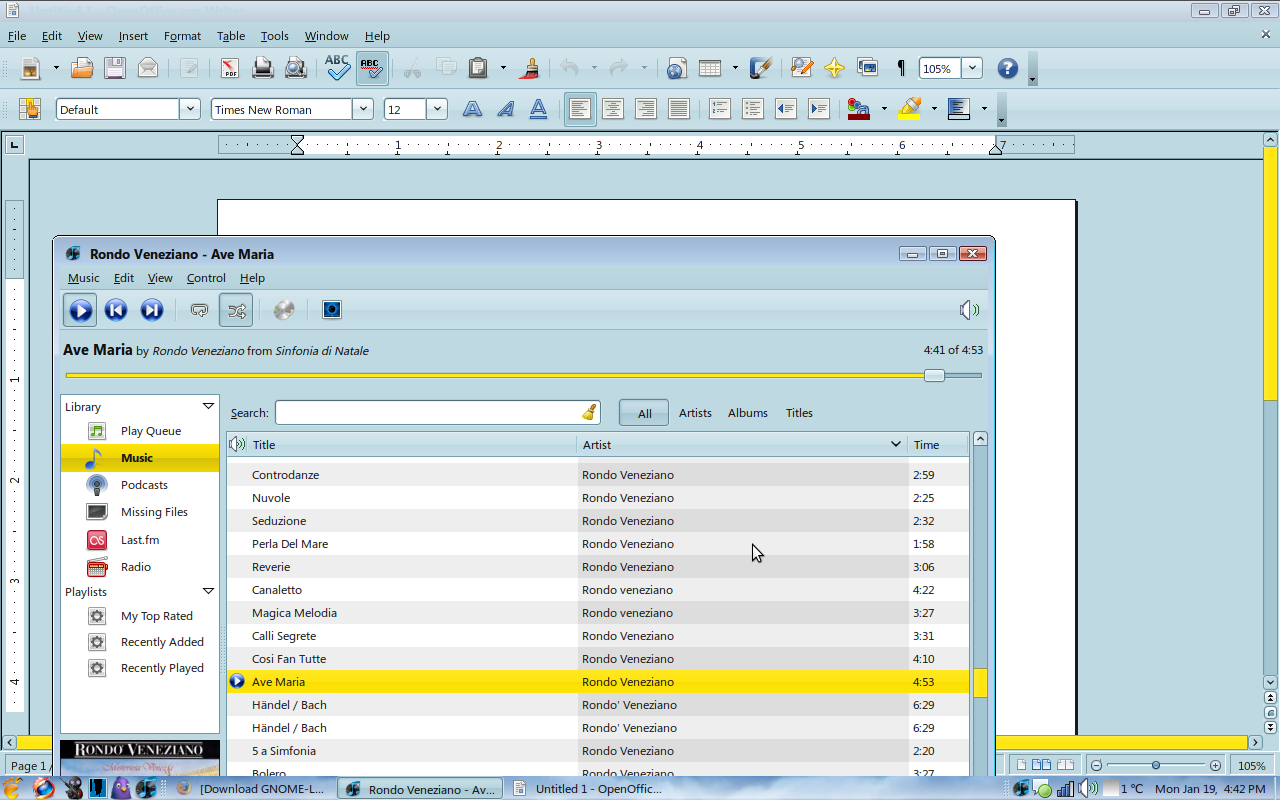The height and width of the screenshot is (800, 1280).
Task: Open the Music menu in Rhythmbox
Action: (83, 278)
